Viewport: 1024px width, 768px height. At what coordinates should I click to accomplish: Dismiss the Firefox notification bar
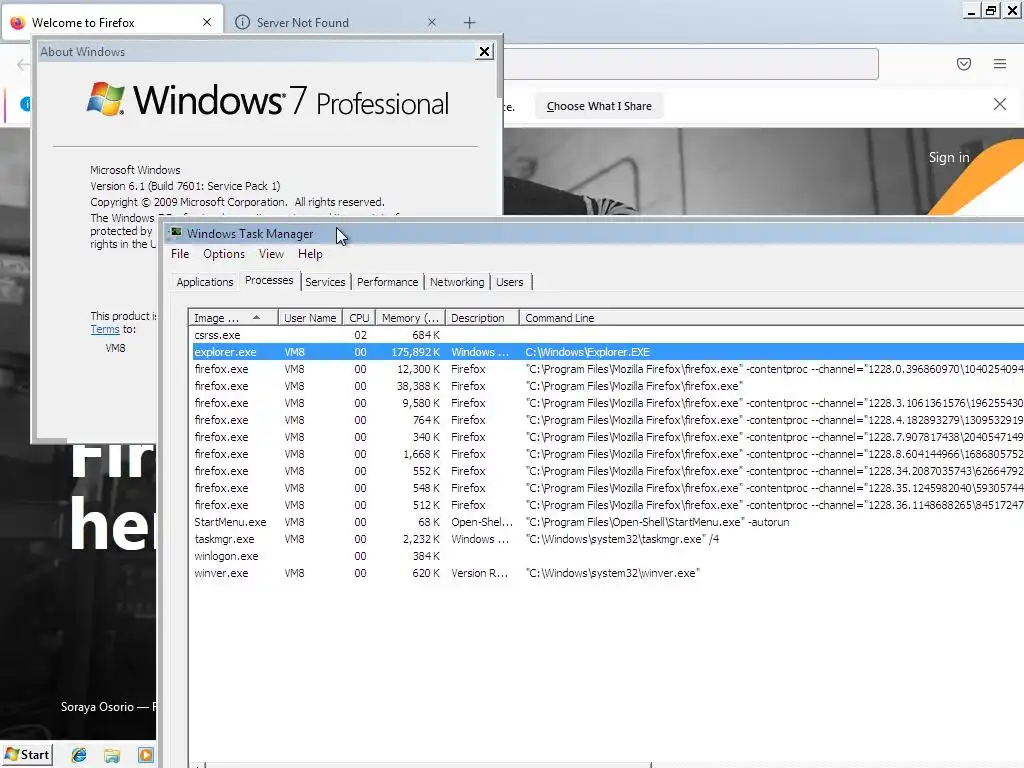coord(1000,104)
